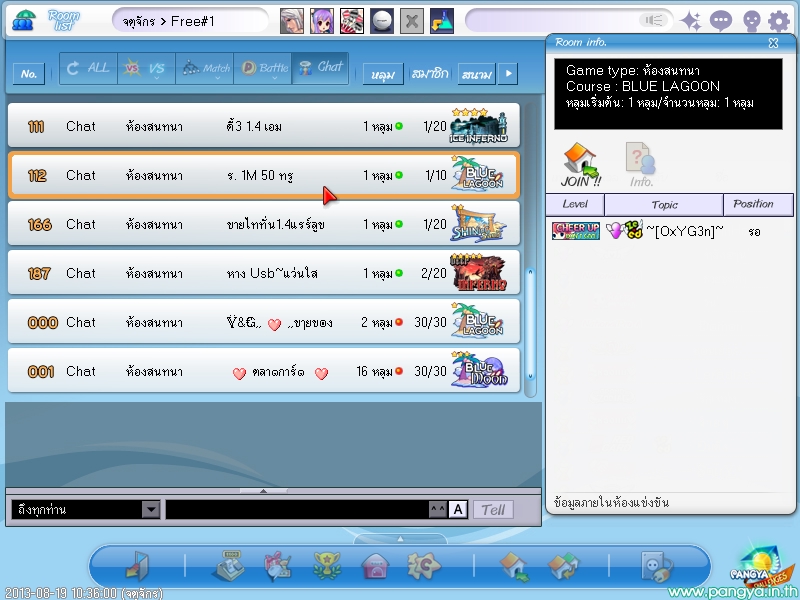Open the golf ball equipment slot
800x600 pixels.
382,21
